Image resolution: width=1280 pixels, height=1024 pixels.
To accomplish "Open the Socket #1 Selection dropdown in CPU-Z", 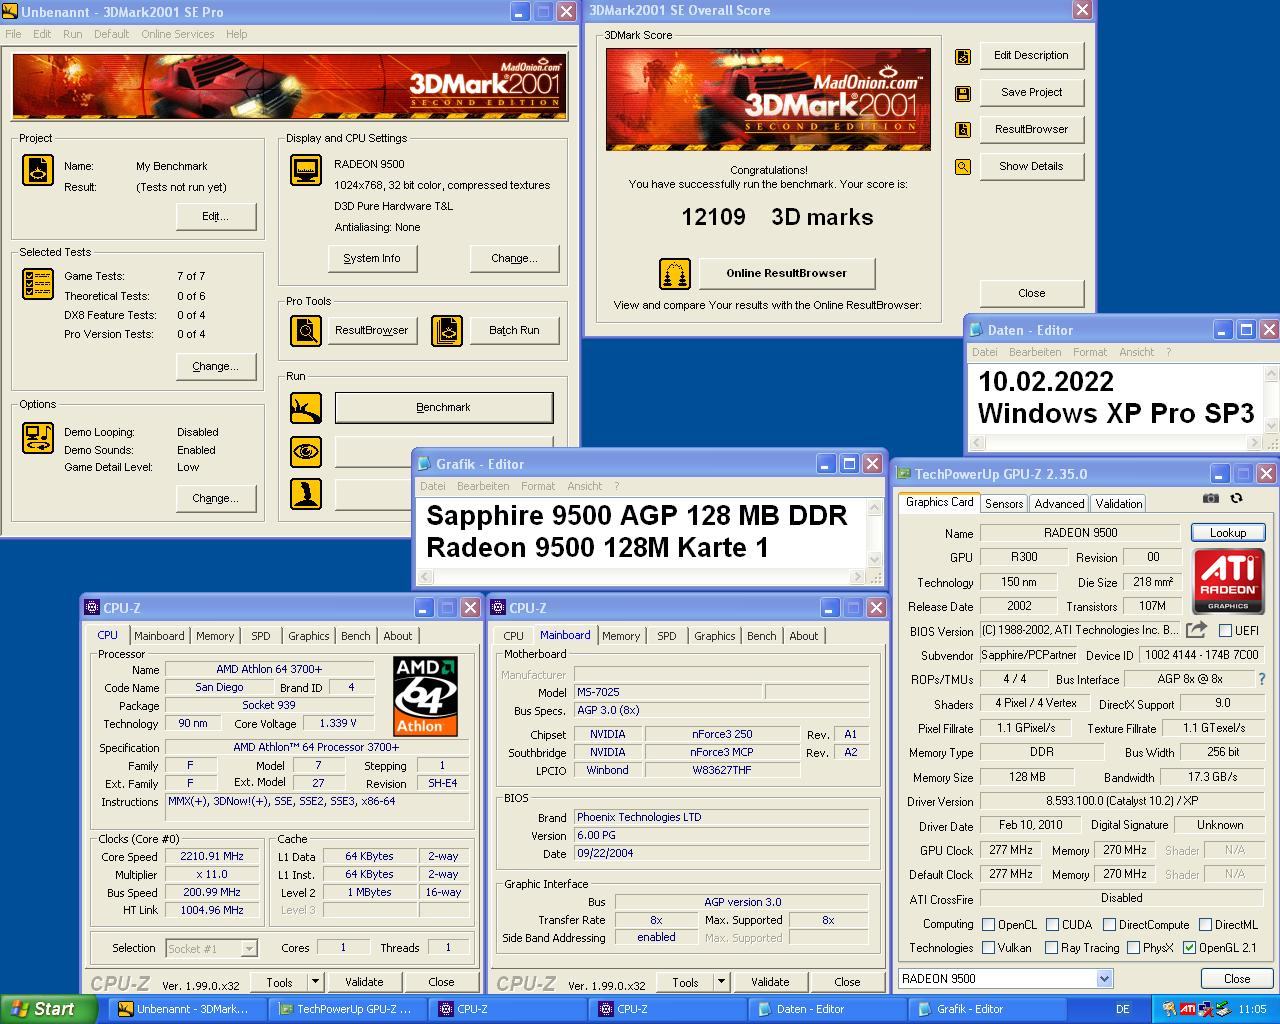I will pos(248,948).
